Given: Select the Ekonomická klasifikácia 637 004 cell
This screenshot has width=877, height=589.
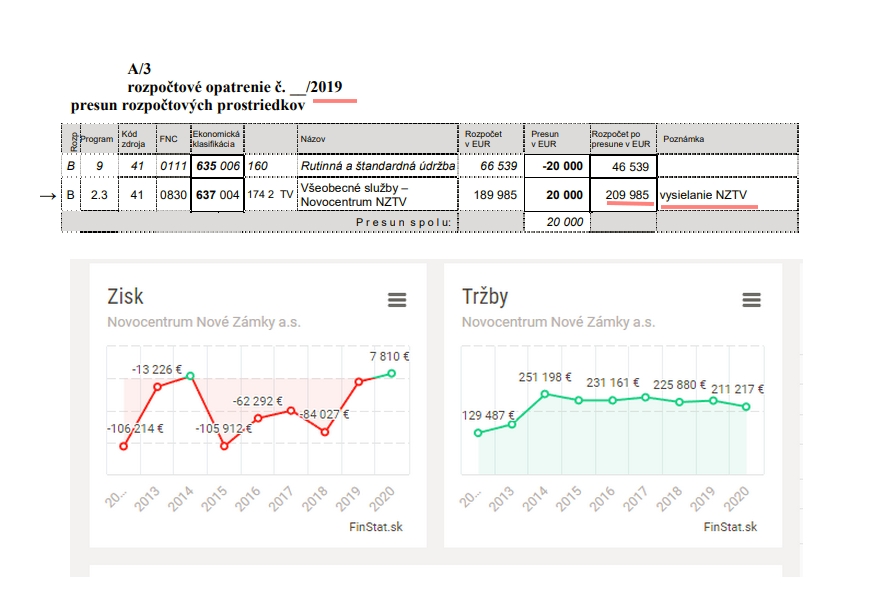Looking at the screenshot, I should [218, 195].
